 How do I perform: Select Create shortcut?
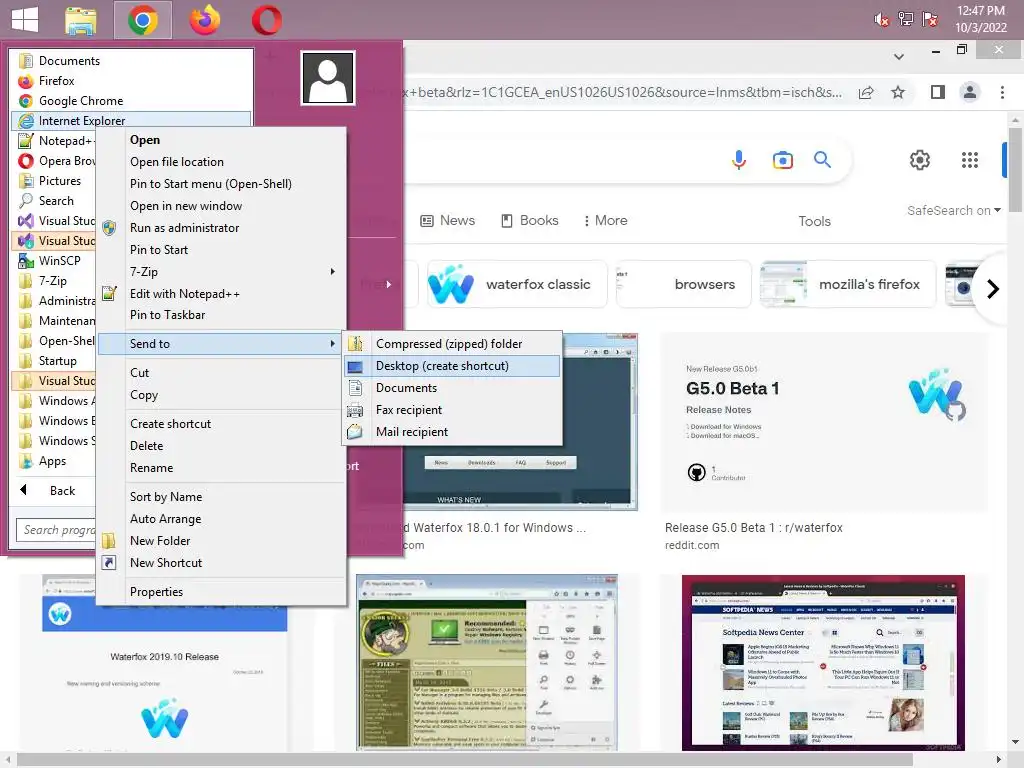[x=170, y=424]
